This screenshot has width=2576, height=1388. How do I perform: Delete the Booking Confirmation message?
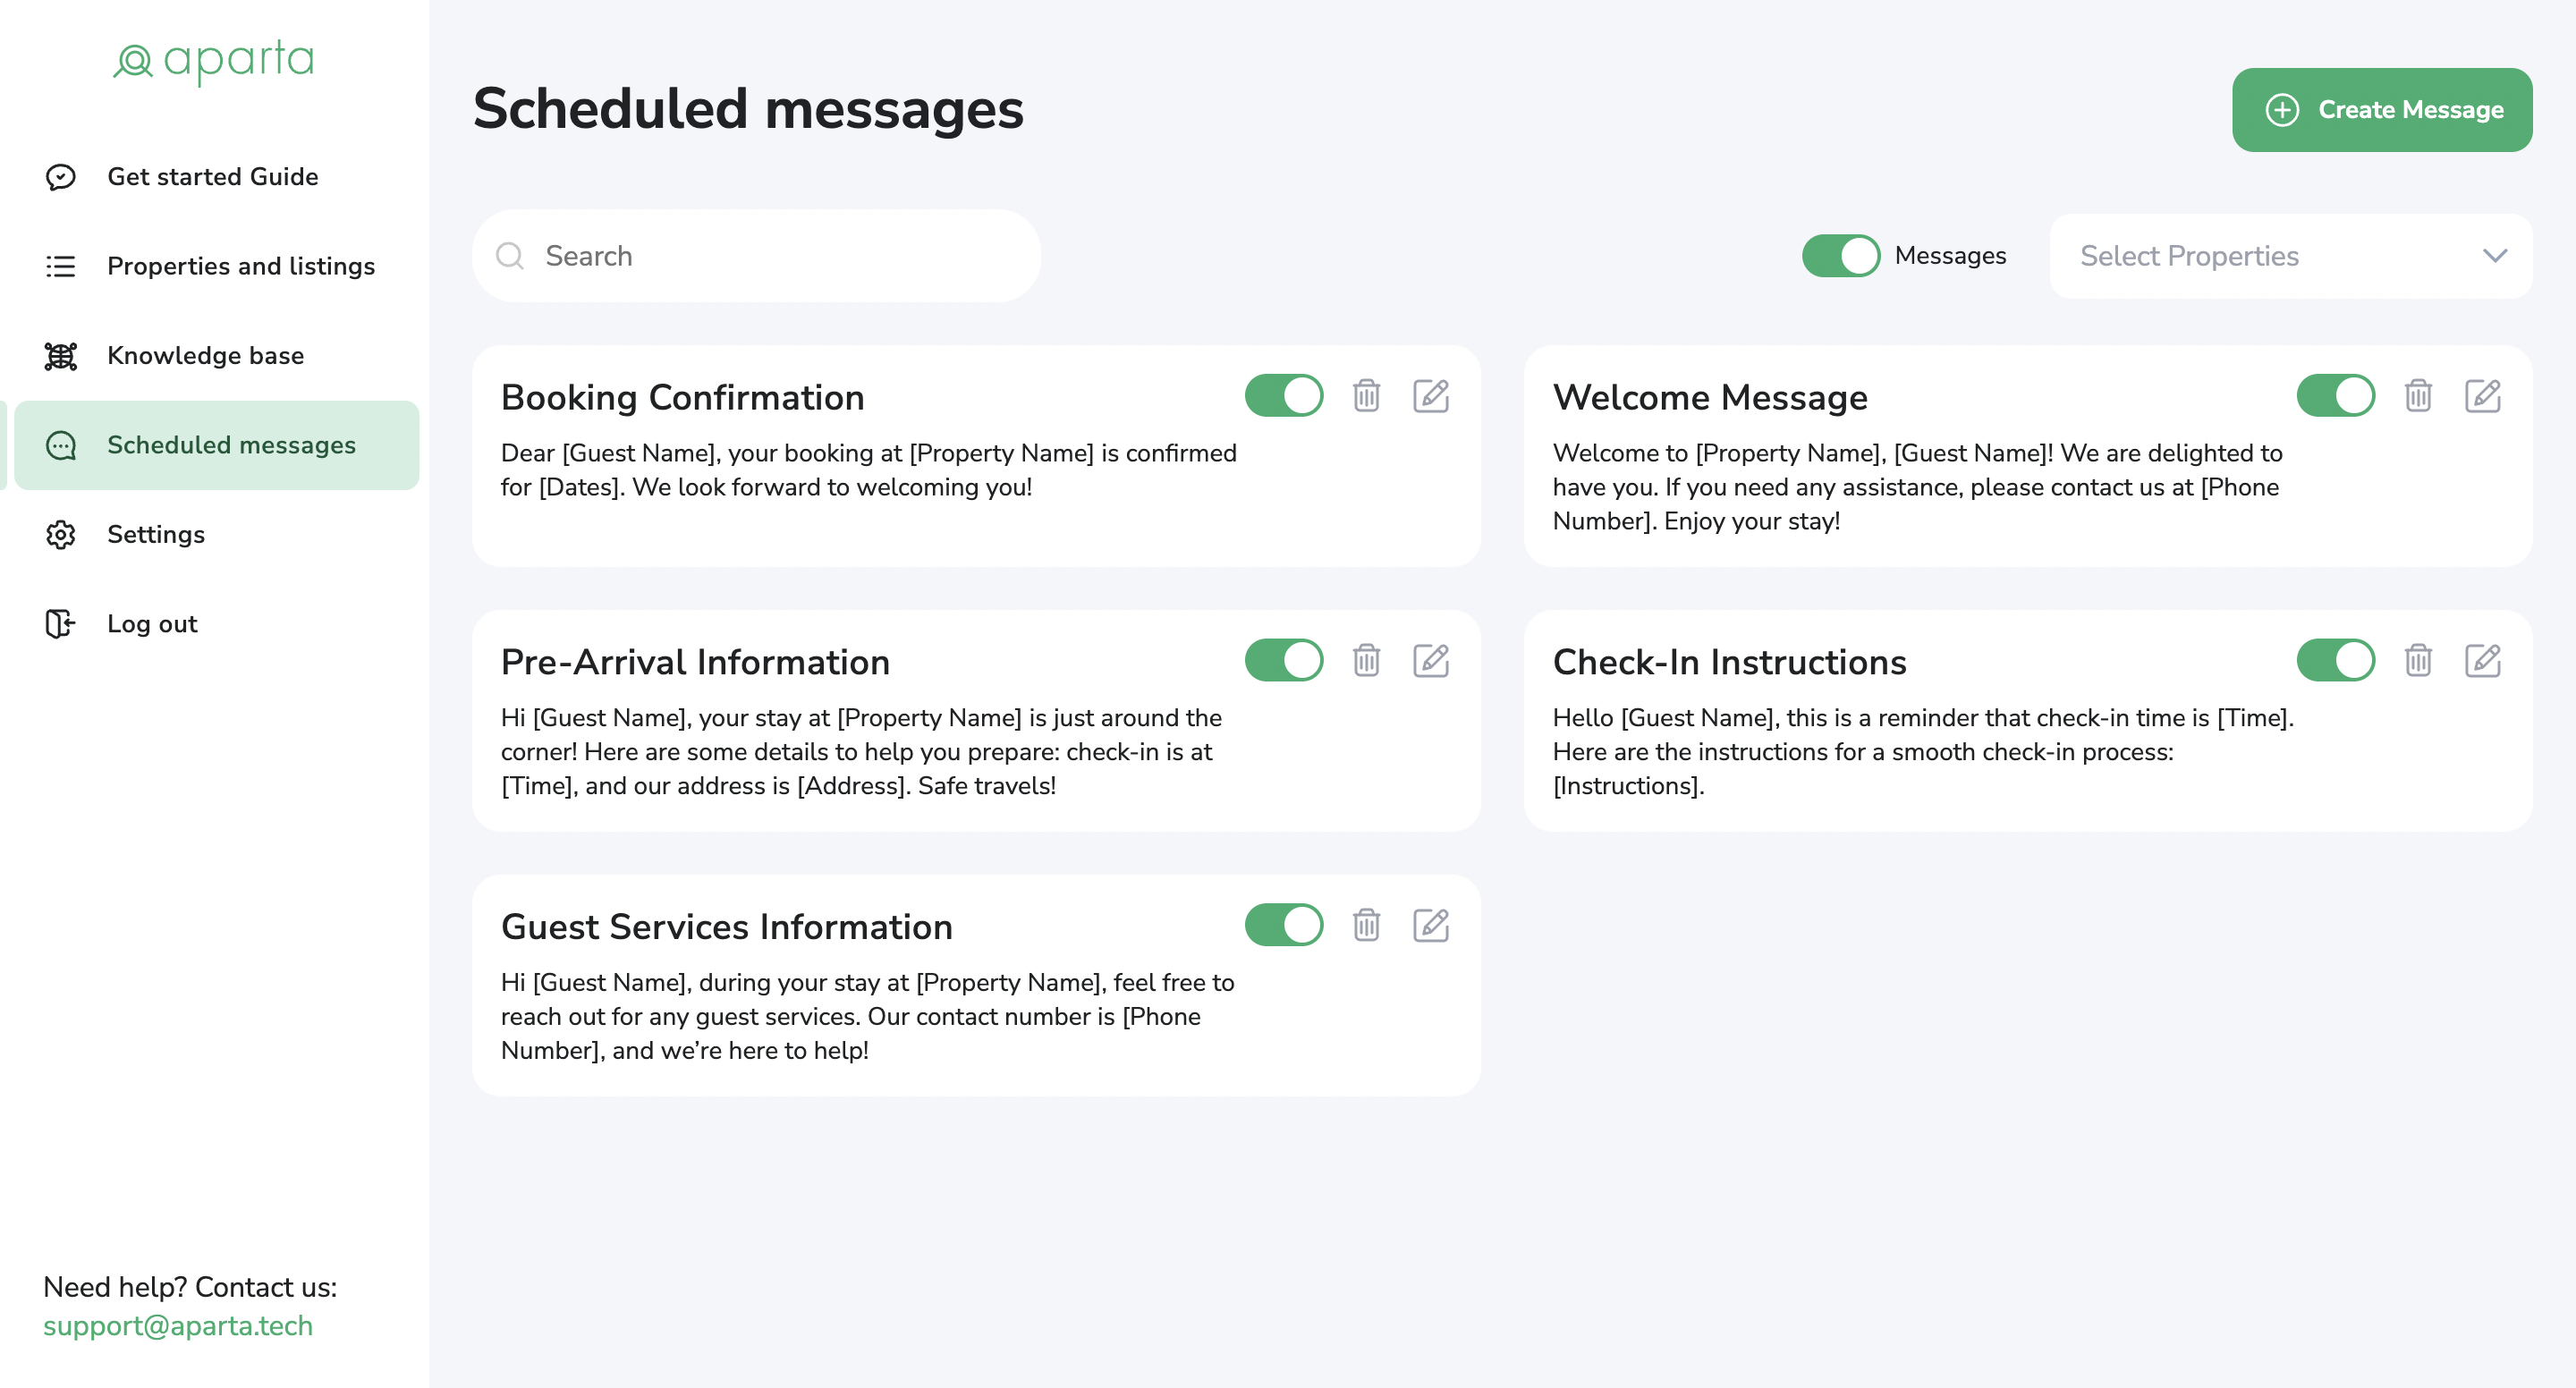[x=1366, y=396]
